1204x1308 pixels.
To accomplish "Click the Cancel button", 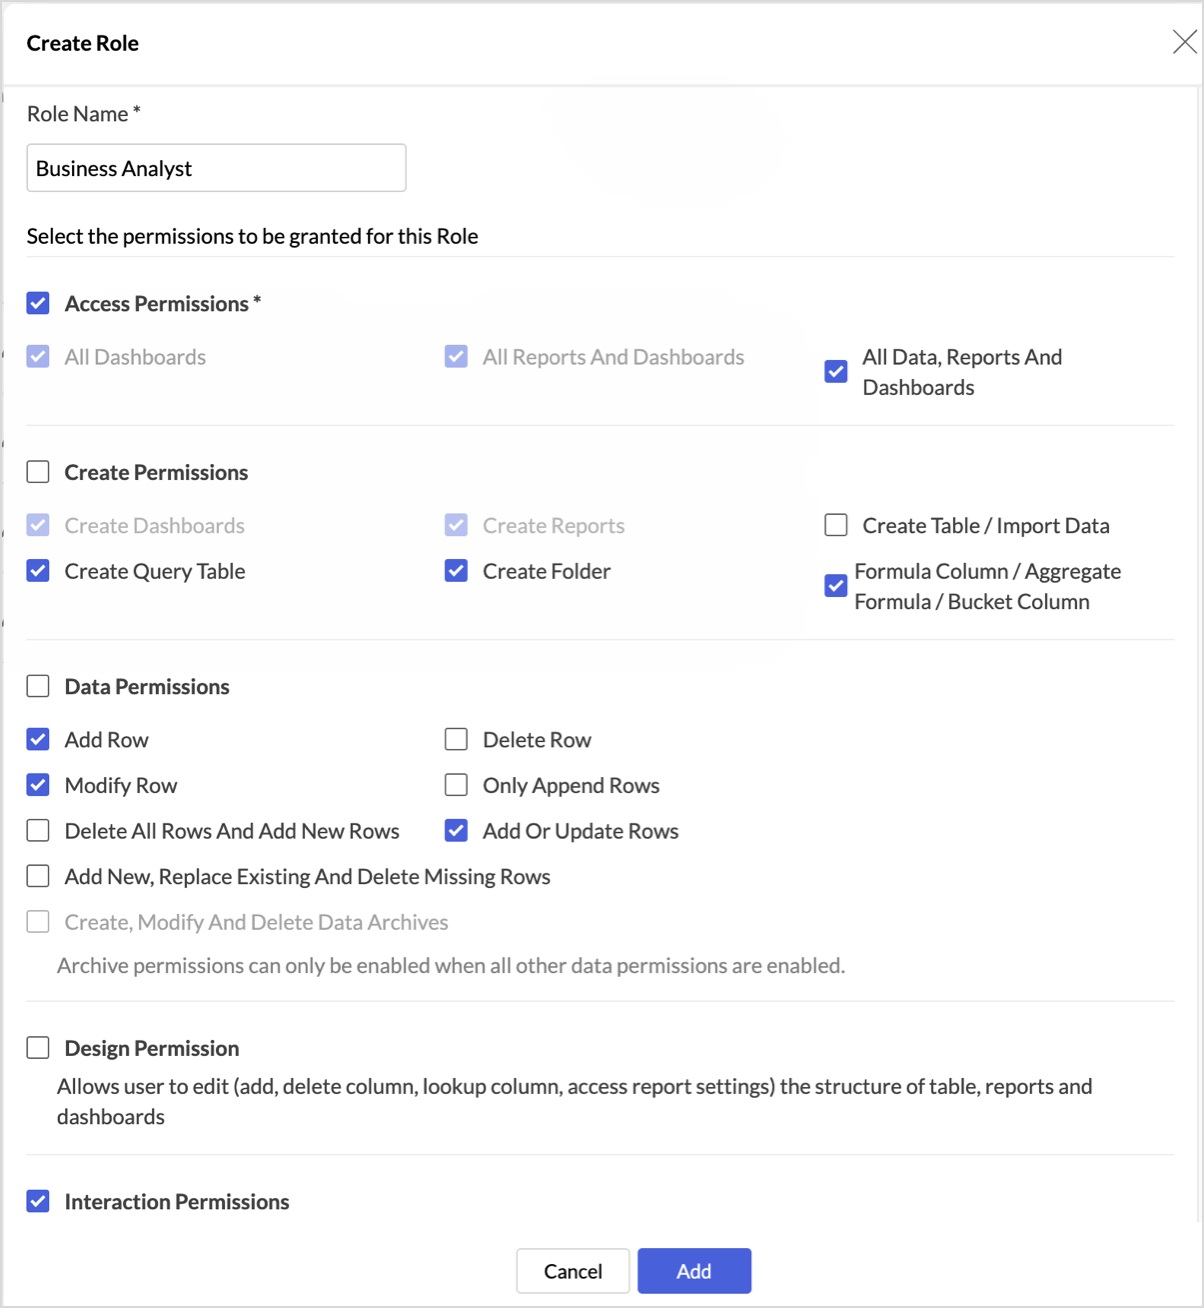I will point(573,1271).
